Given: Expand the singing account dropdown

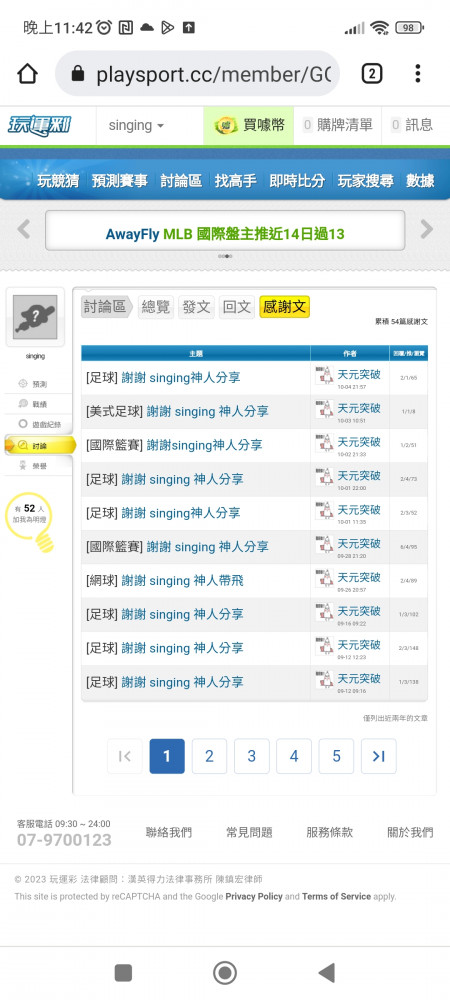Looking at the screenshot, I should 136,125.
